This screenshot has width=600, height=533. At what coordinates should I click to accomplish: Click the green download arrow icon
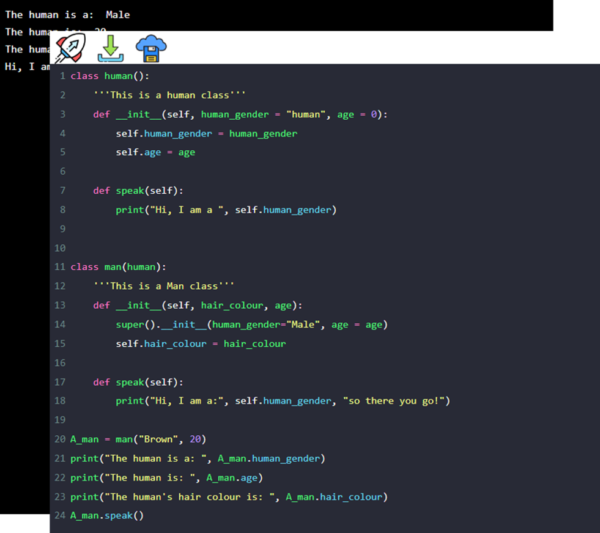[111, 49]
